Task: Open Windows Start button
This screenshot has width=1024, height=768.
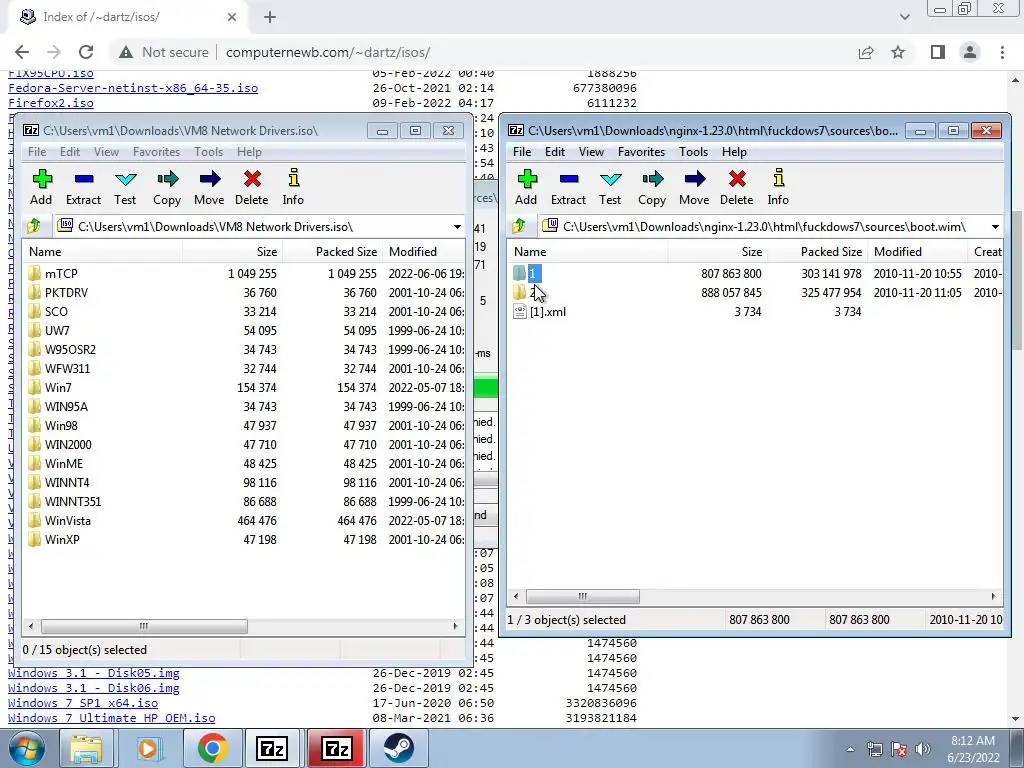Action: (27, 748)
